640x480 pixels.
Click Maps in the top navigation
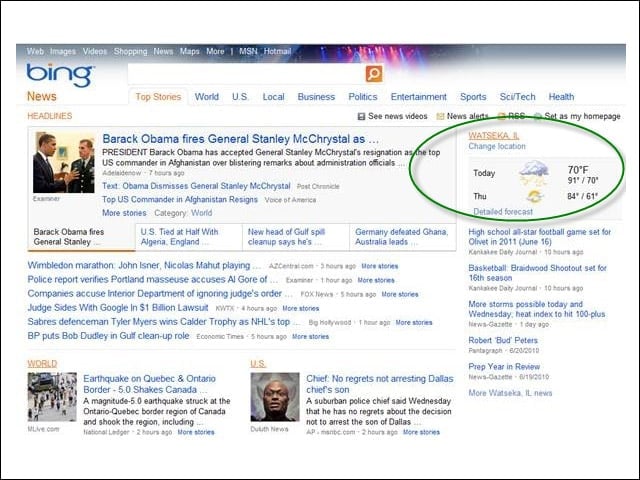[190, 51]
